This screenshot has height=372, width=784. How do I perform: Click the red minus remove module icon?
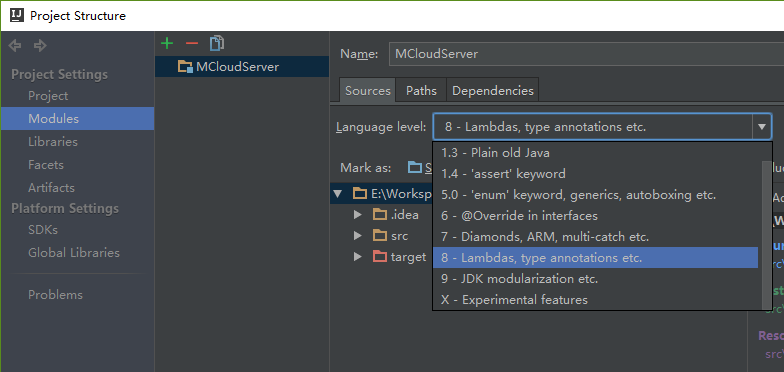[x=192, y=44]
